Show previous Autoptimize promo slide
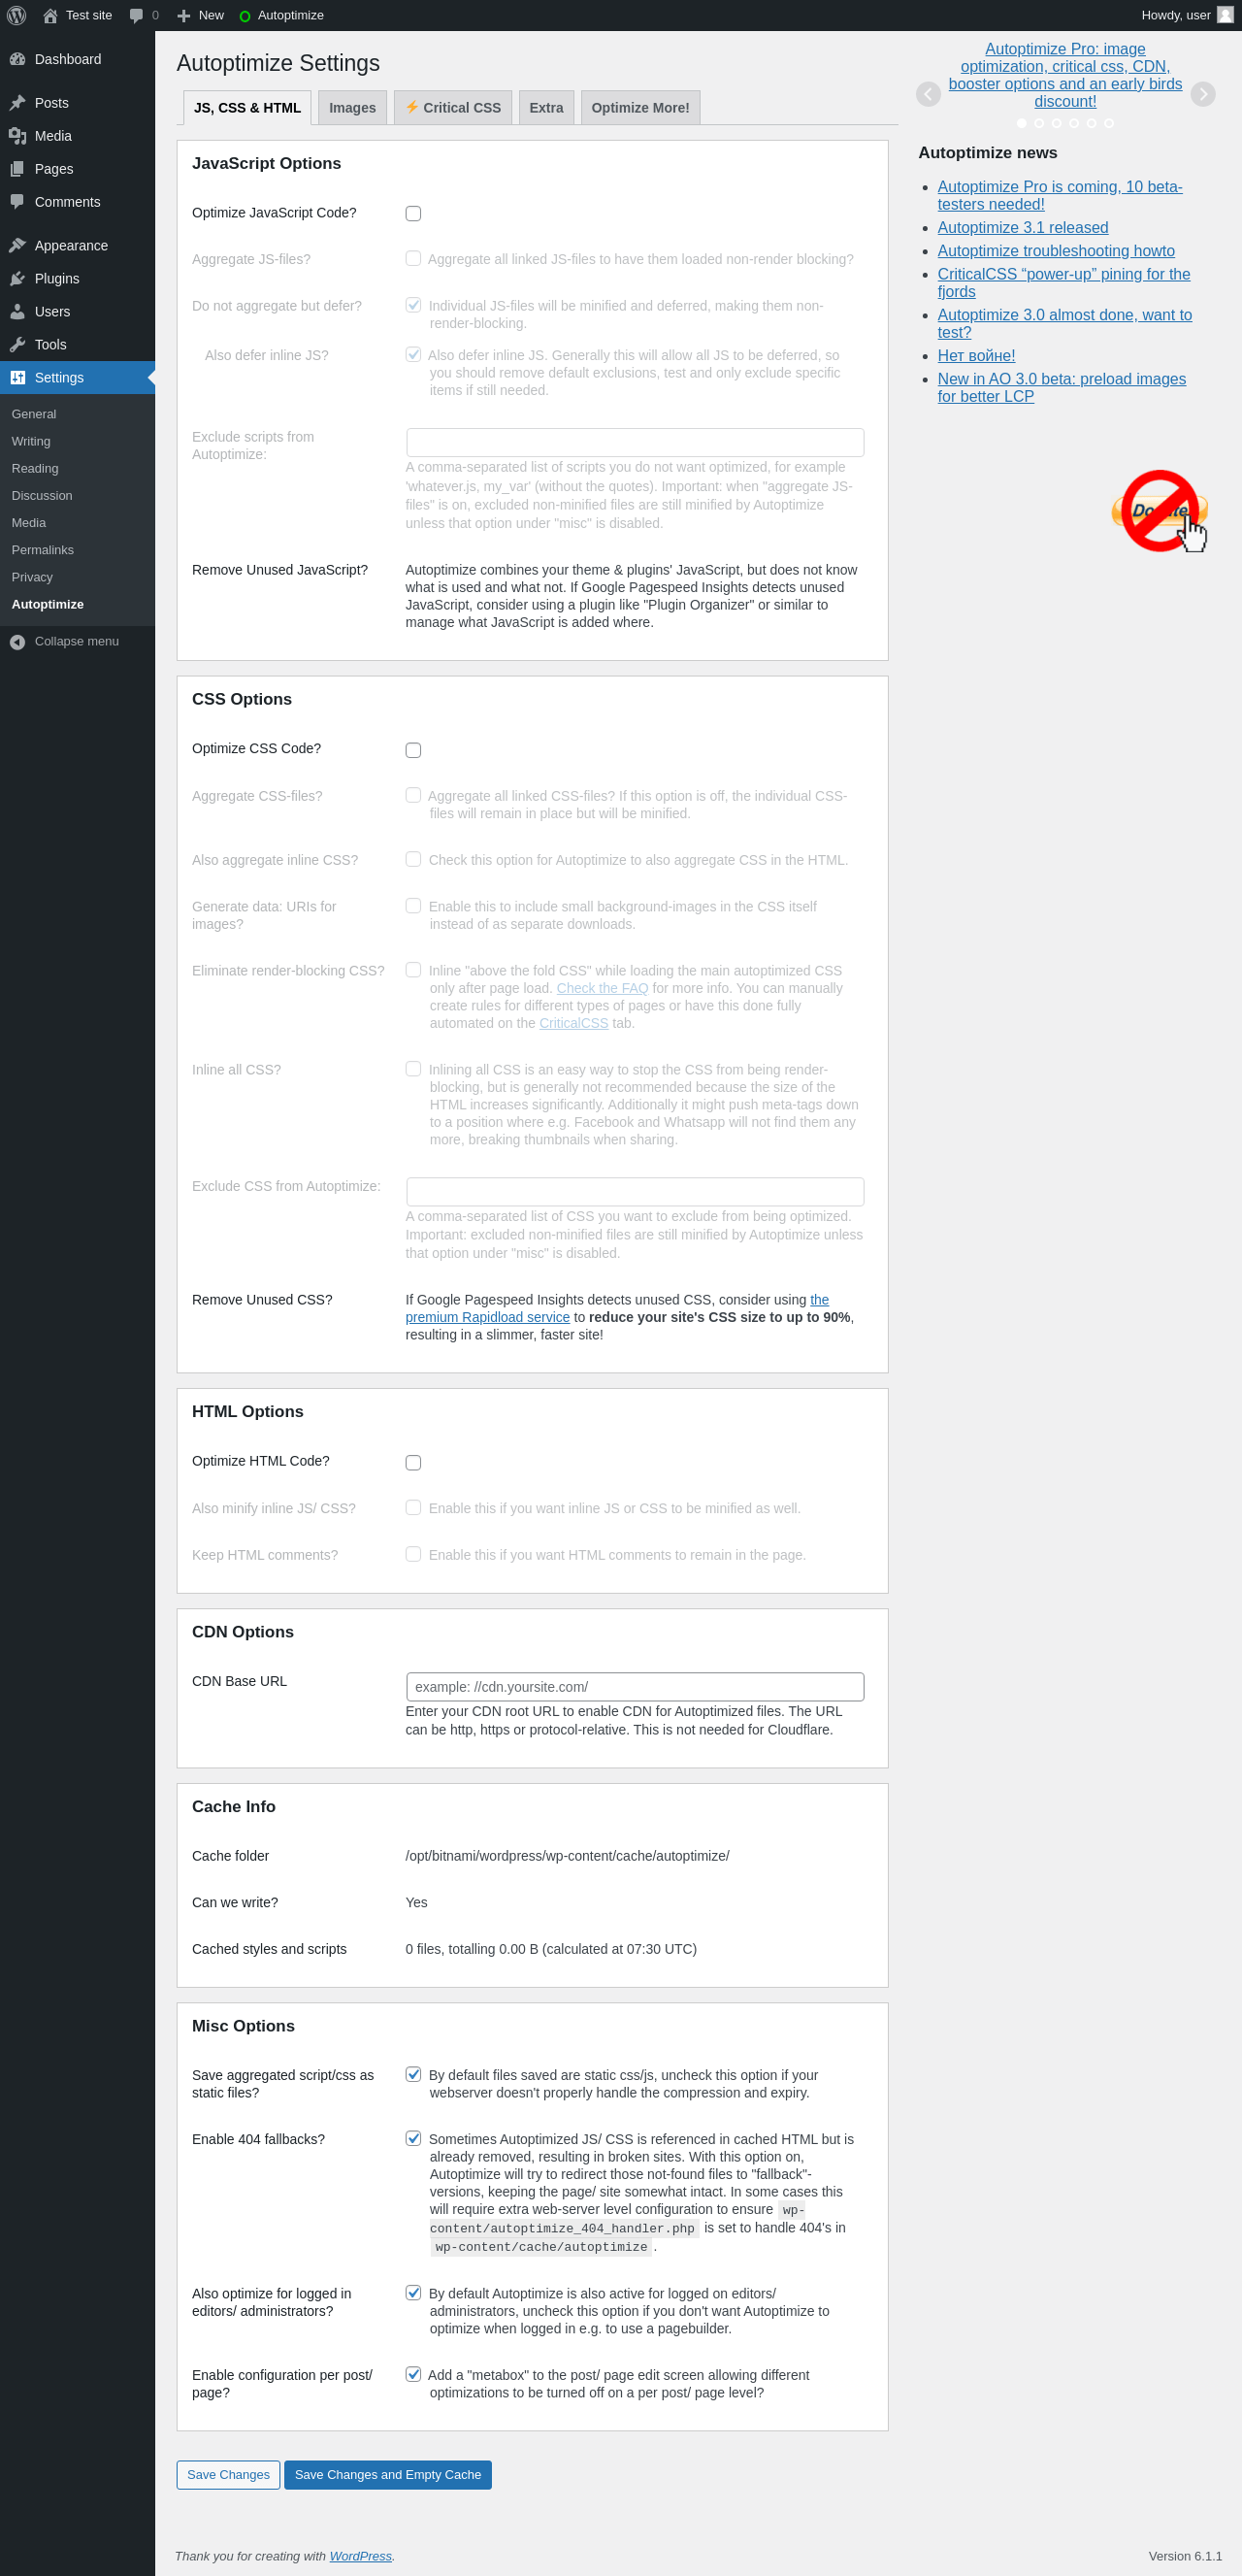1242x2576 pixels. coord(928,94)
